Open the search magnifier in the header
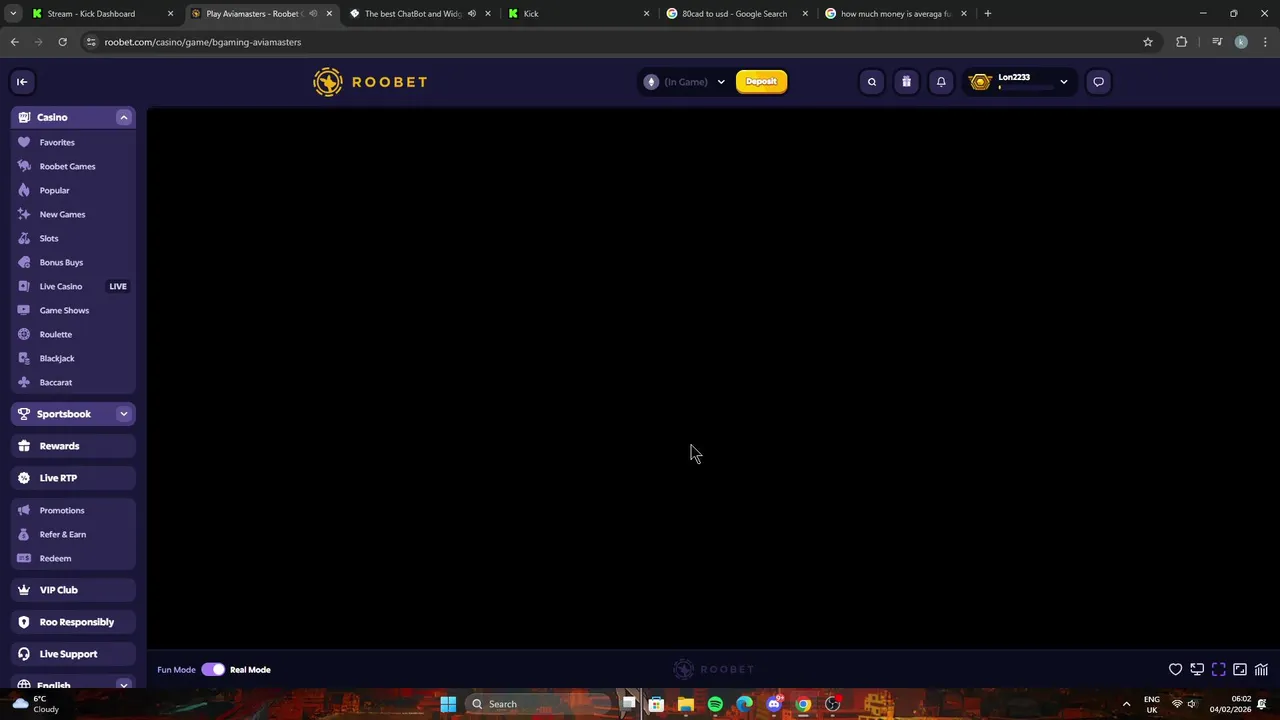Viewport: 1280px width, 720px height. pos(872,82)
